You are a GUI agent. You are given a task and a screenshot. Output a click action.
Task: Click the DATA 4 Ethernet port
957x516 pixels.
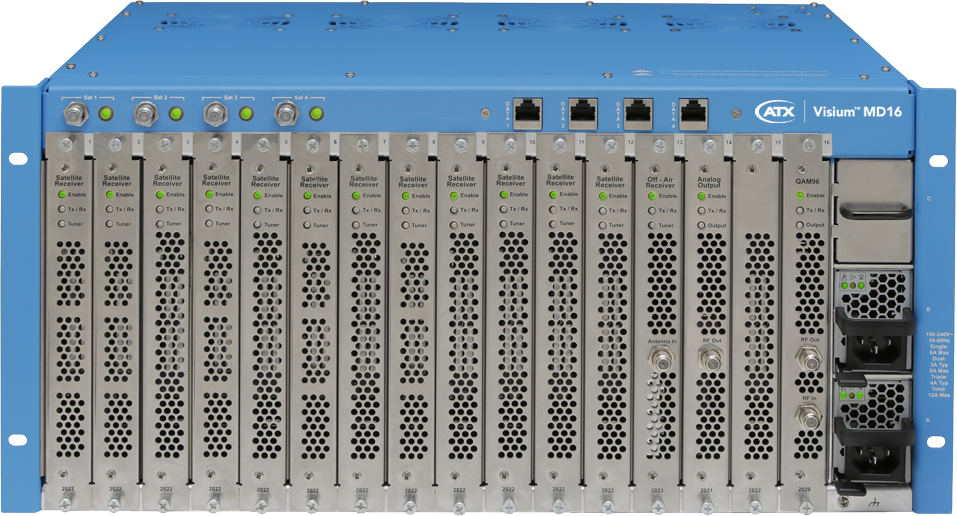(692, 110)
